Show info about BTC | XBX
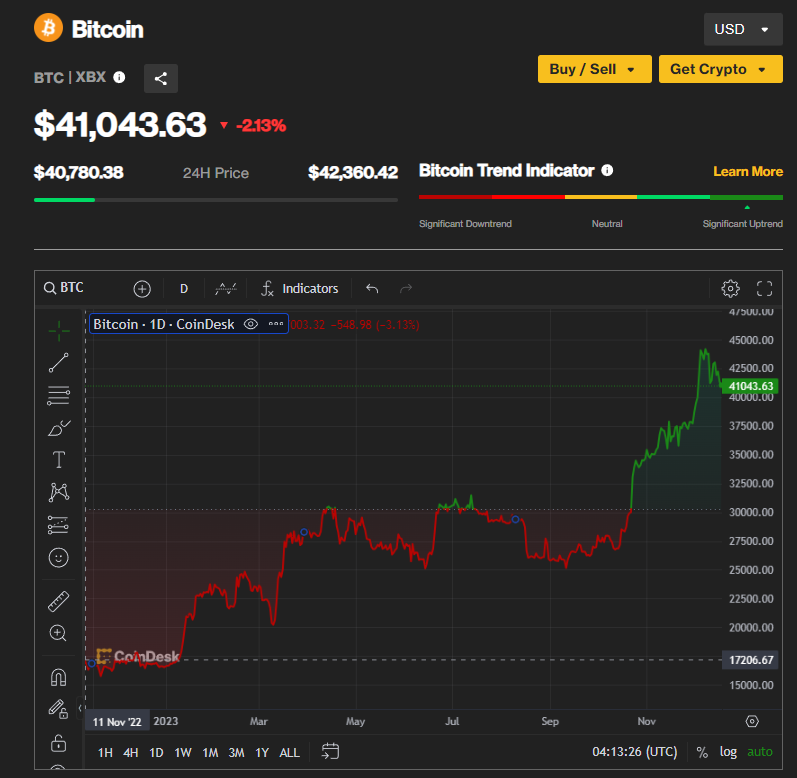Viewport: 797px width, 778px height. (x=119, y=77)
